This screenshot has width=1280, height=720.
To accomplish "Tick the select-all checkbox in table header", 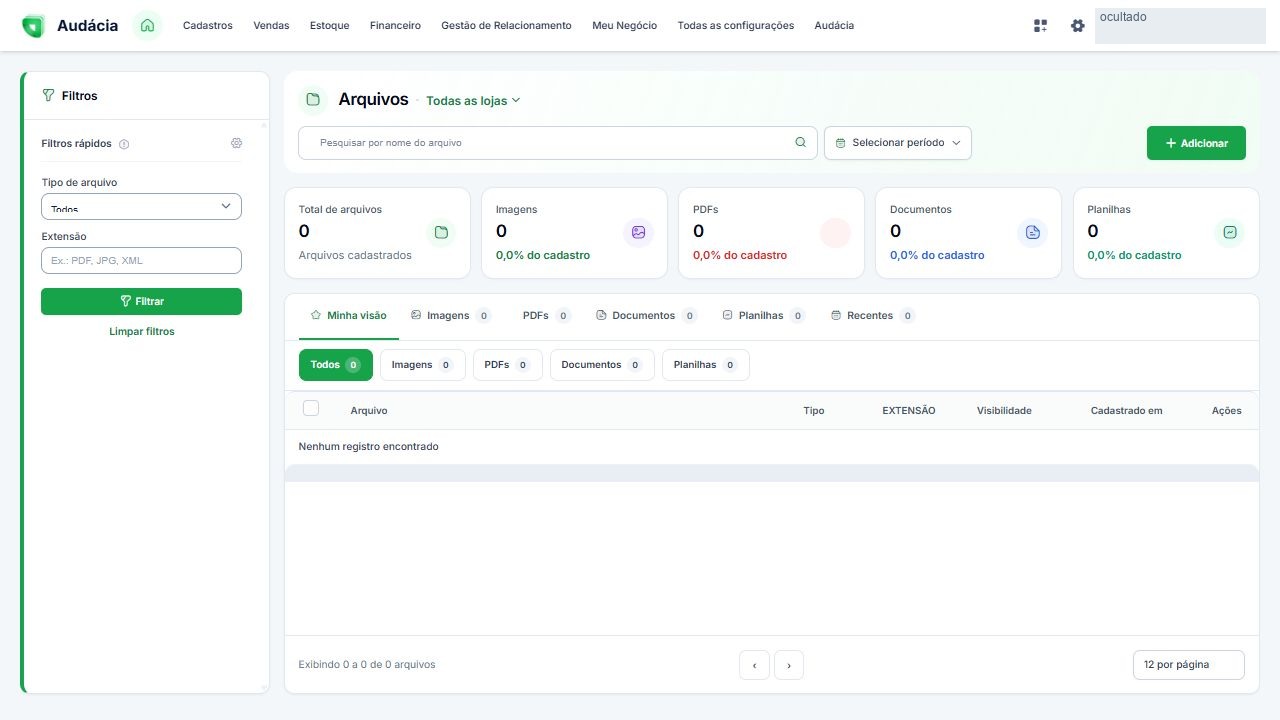I will tap(311, 408).
